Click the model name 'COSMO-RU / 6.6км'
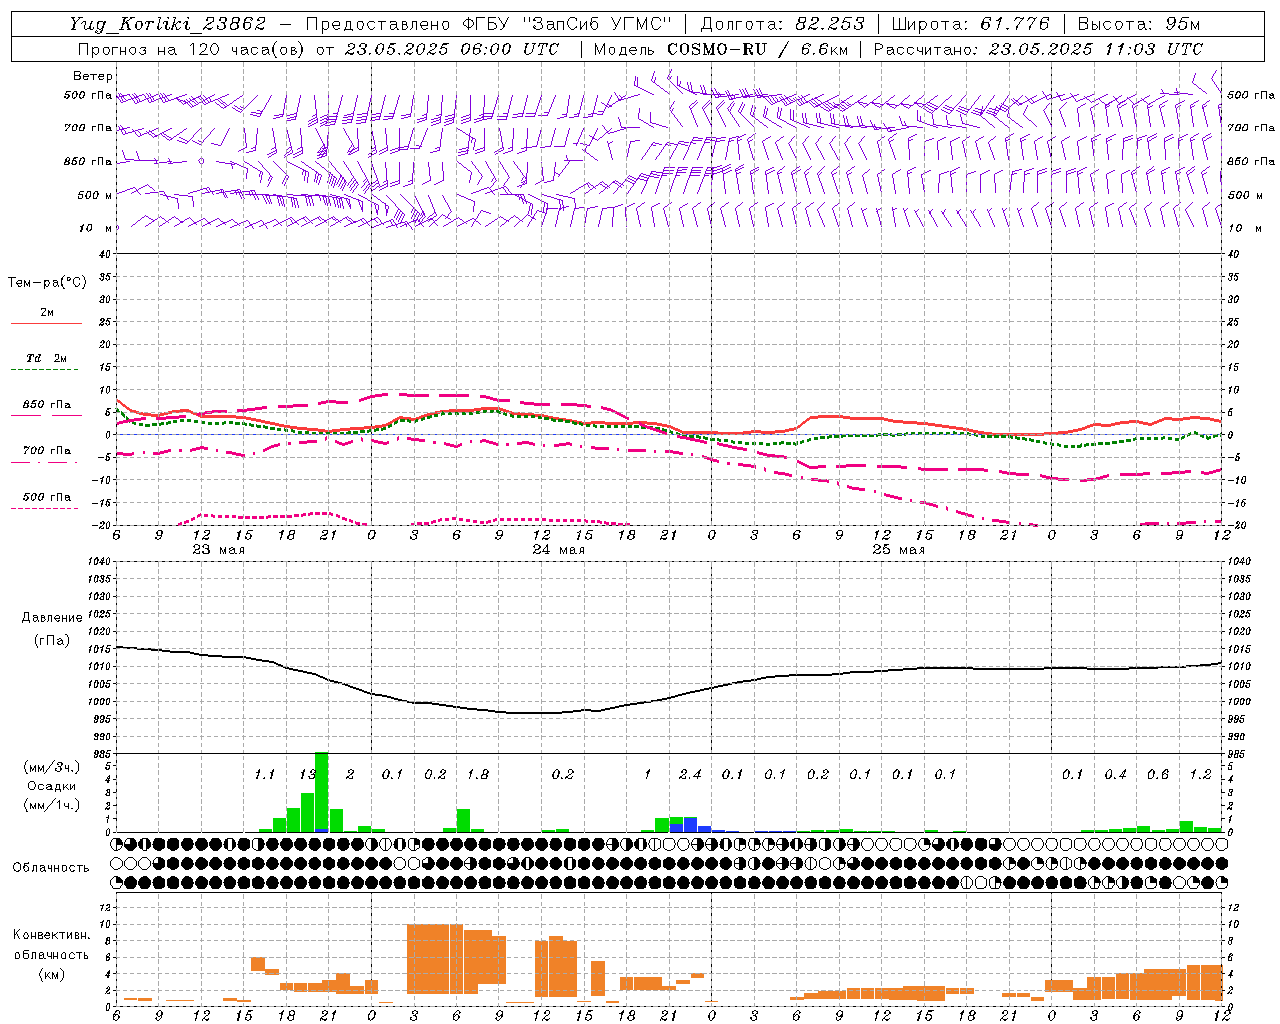Viewport: 1280px width, 1024px height. (x=757, y=49)
